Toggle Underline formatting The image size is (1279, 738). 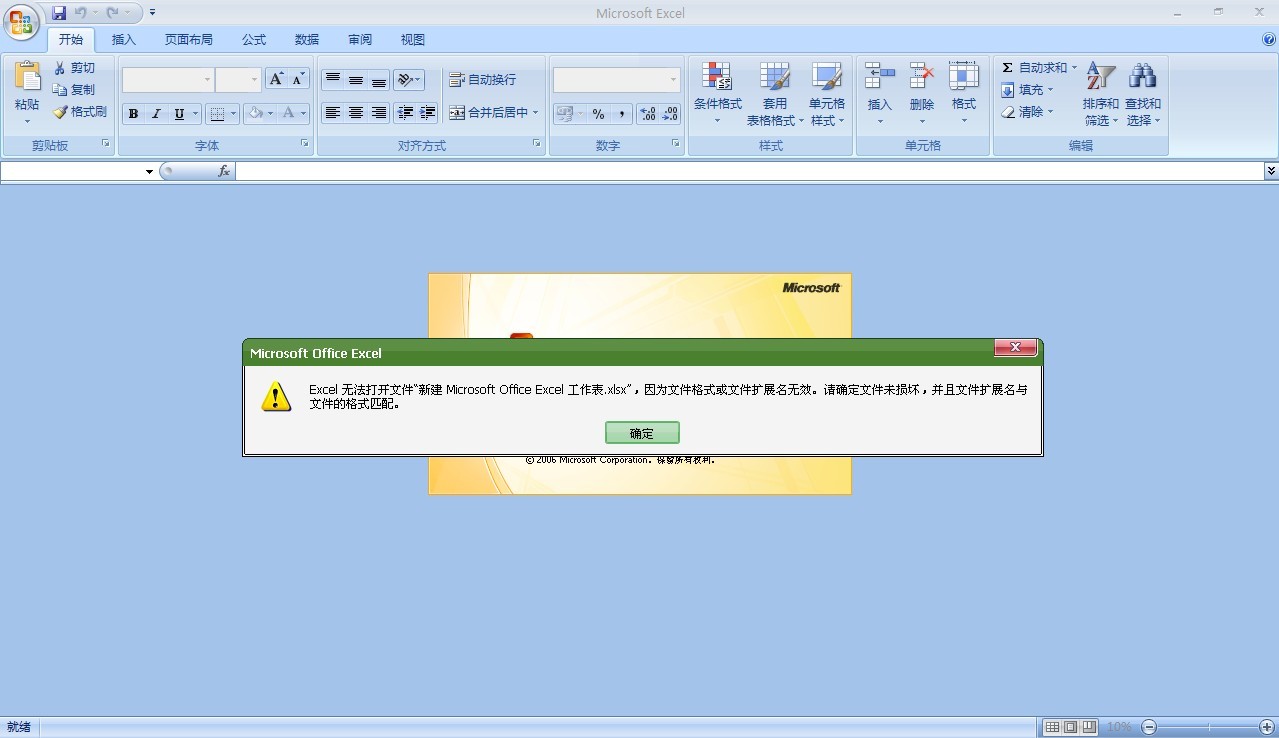click(180, 114)
